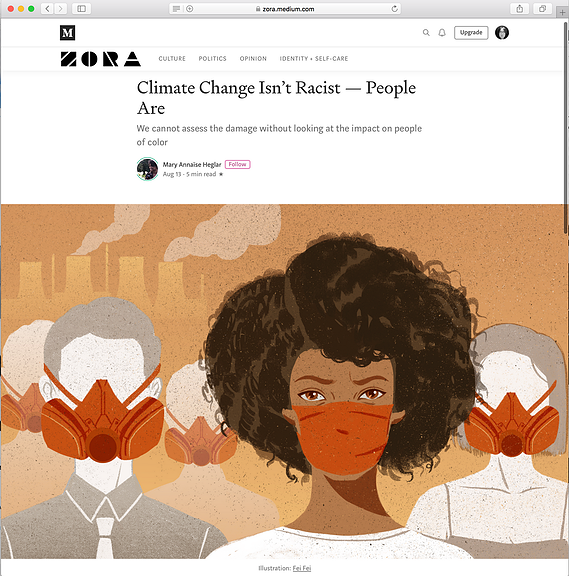569x576 pixels.
Task: Open illustrator Fei Fei link
Action: click(x=302, y=568)
